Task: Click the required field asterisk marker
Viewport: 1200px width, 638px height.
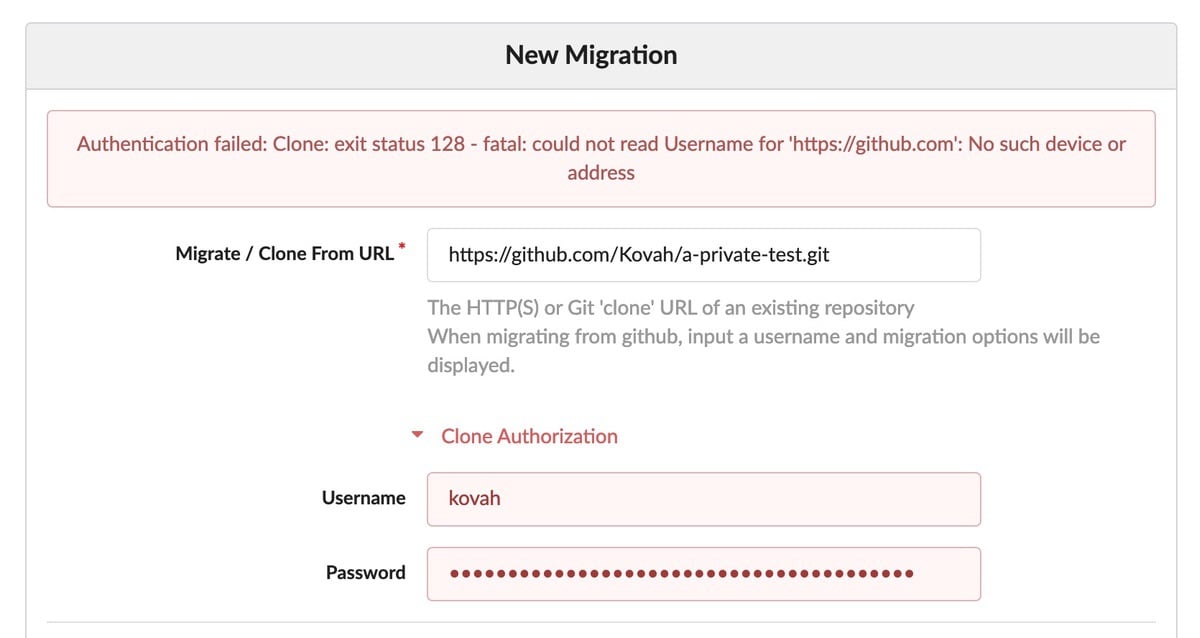Action: 403,244
